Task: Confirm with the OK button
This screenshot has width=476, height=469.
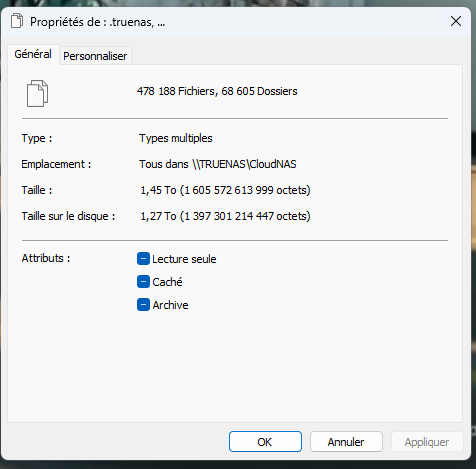Action: [x=265, y=442]
